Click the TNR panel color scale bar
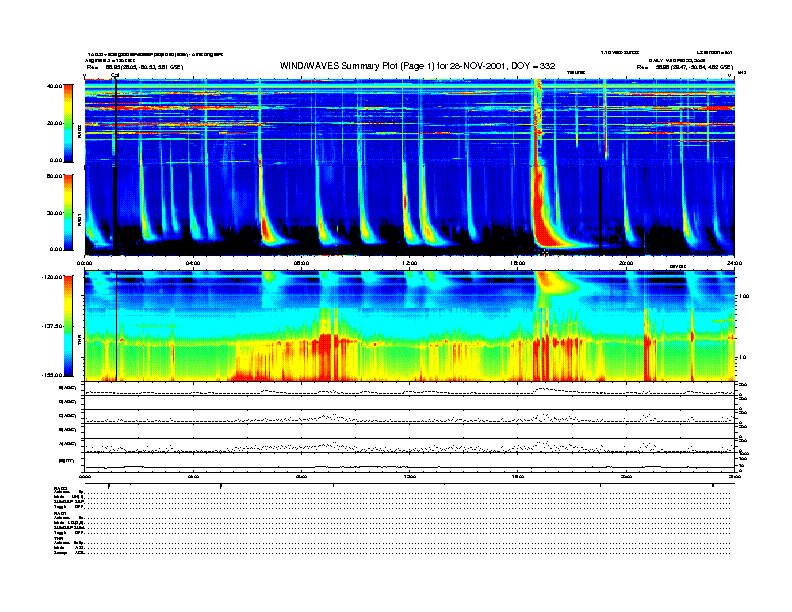Screen dimensions: 792x612 pos(69,326)
